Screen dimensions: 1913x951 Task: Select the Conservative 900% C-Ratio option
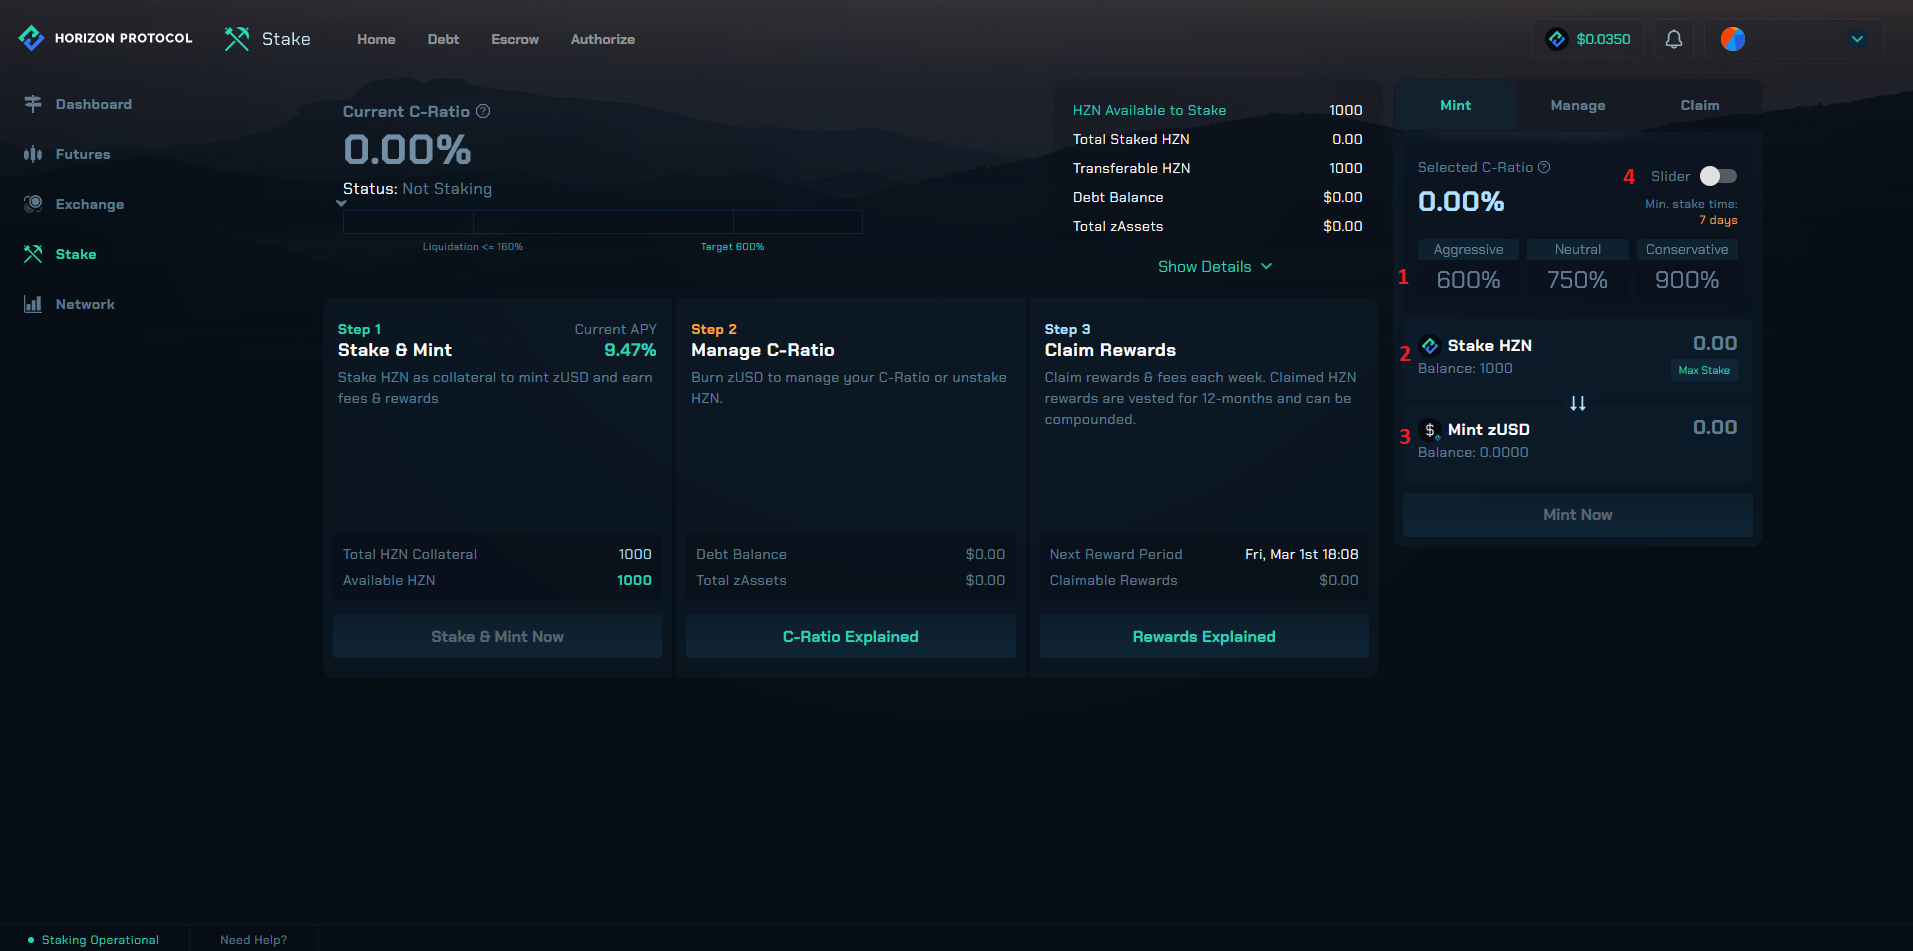tap(1687, 269)
